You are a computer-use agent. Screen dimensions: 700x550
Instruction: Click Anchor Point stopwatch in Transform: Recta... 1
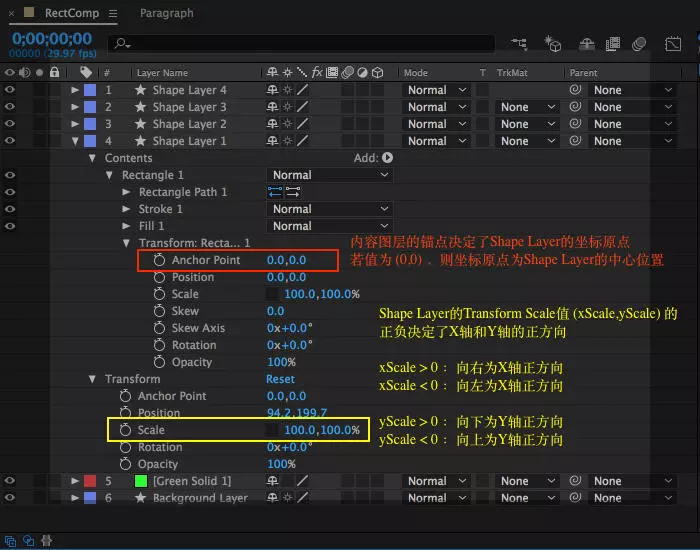click(159, 260)
